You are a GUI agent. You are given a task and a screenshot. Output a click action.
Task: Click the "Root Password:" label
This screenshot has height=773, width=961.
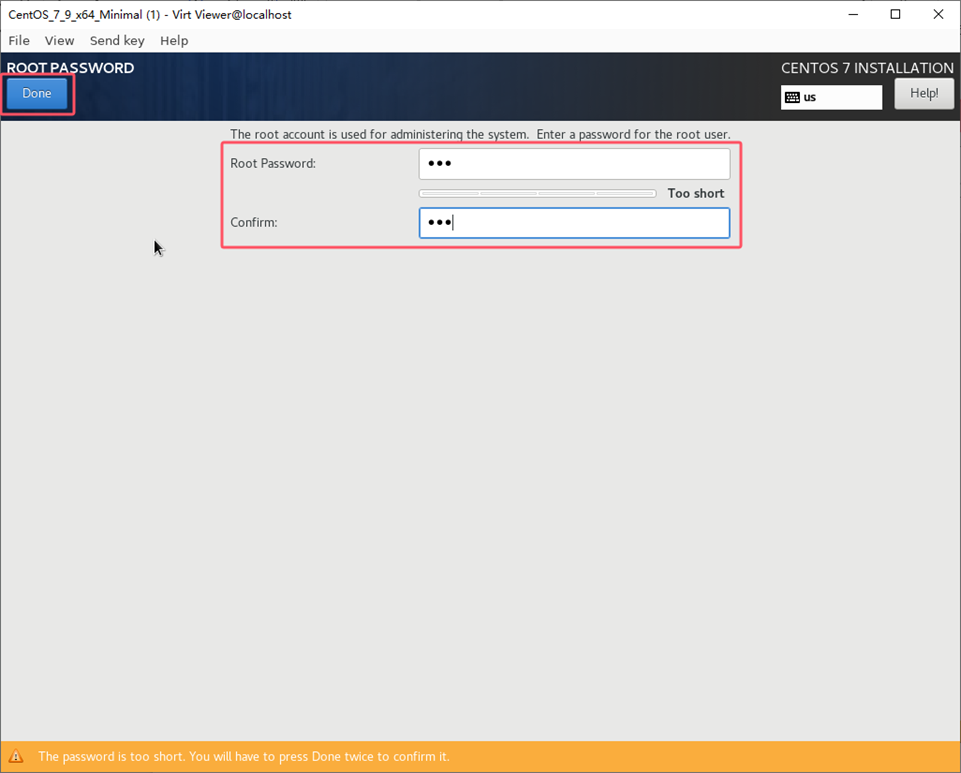(x=273, y=164)
